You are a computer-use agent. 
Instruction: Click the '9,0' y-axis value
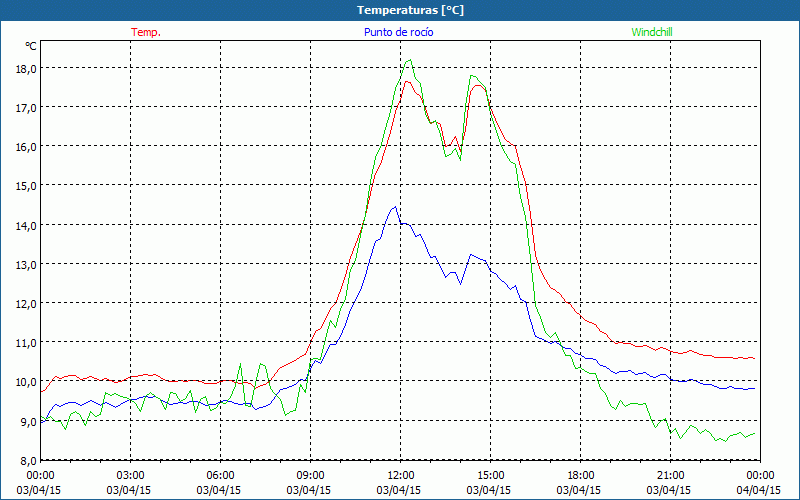pos(28,421)
